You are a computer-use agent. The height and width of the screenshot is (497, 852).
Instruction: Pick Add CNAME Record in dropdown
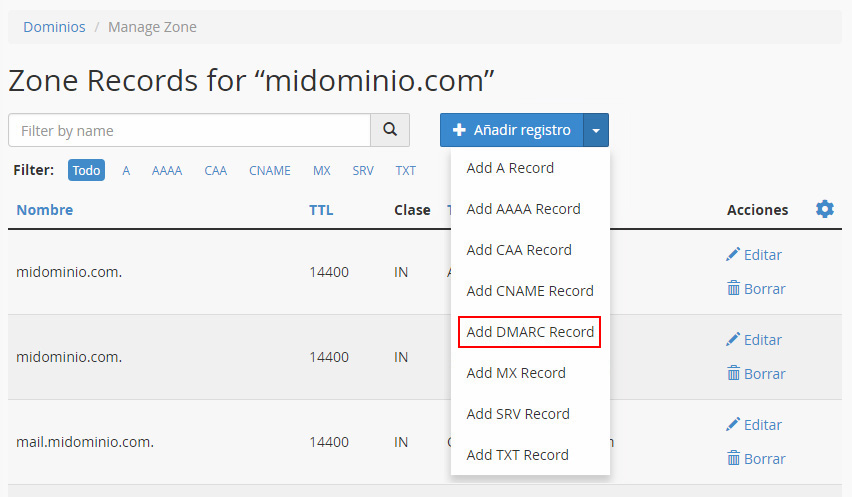point(530,291)
